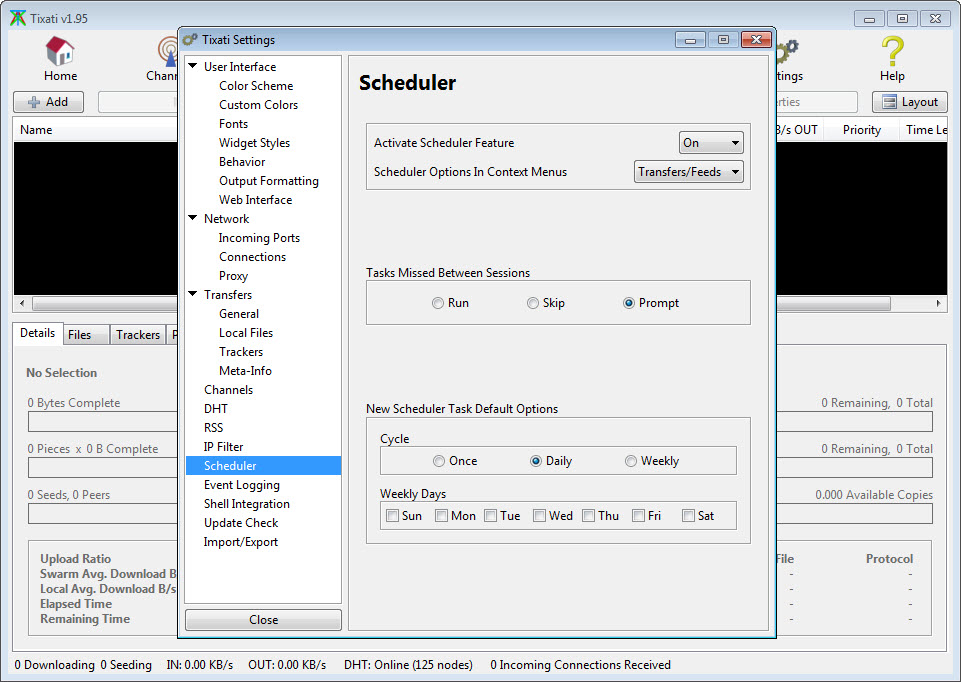Click the DHT: Online (125 nodes) status text
The width and height of the screenshot is (961, 682).
(x=408, y=665)
